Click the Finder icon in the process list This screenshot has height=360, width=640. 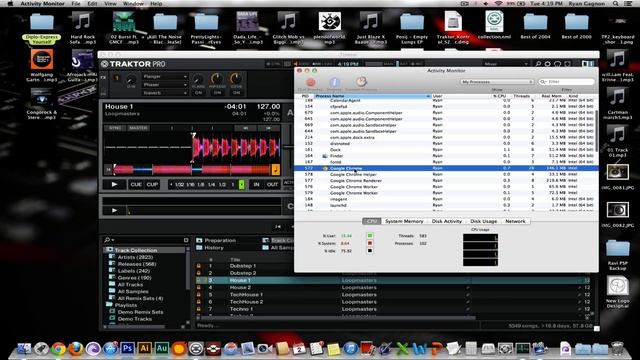coord(325,156)
